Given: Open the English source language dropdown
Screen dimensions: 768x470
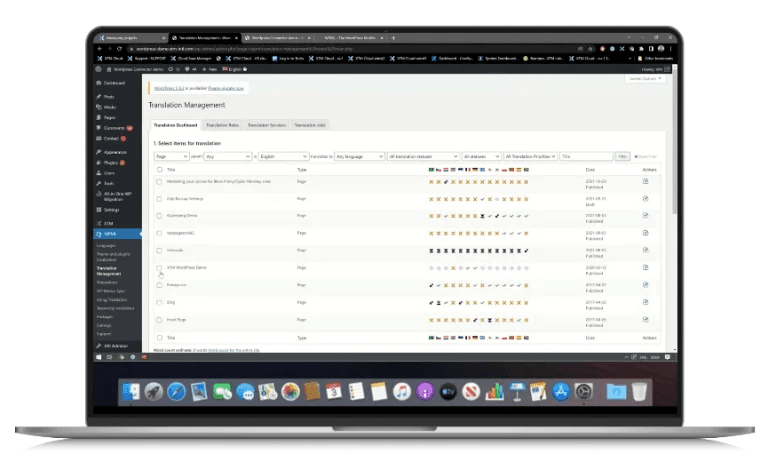Looking at the screenshot, I should tap(283, 157).
